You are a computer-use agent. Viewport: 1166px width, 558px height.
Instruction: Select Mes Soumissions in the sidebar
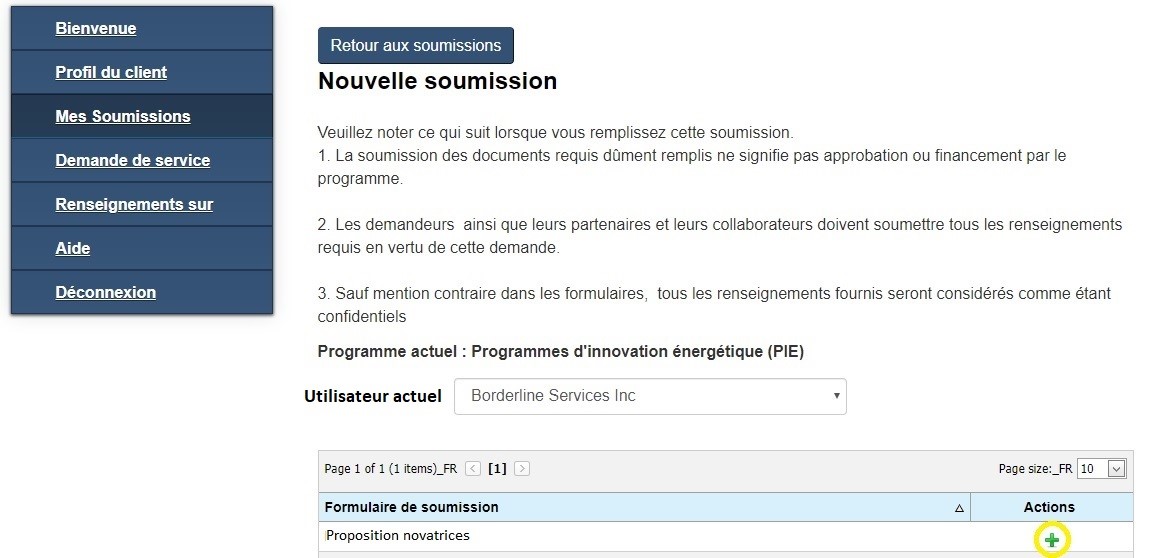123,116
